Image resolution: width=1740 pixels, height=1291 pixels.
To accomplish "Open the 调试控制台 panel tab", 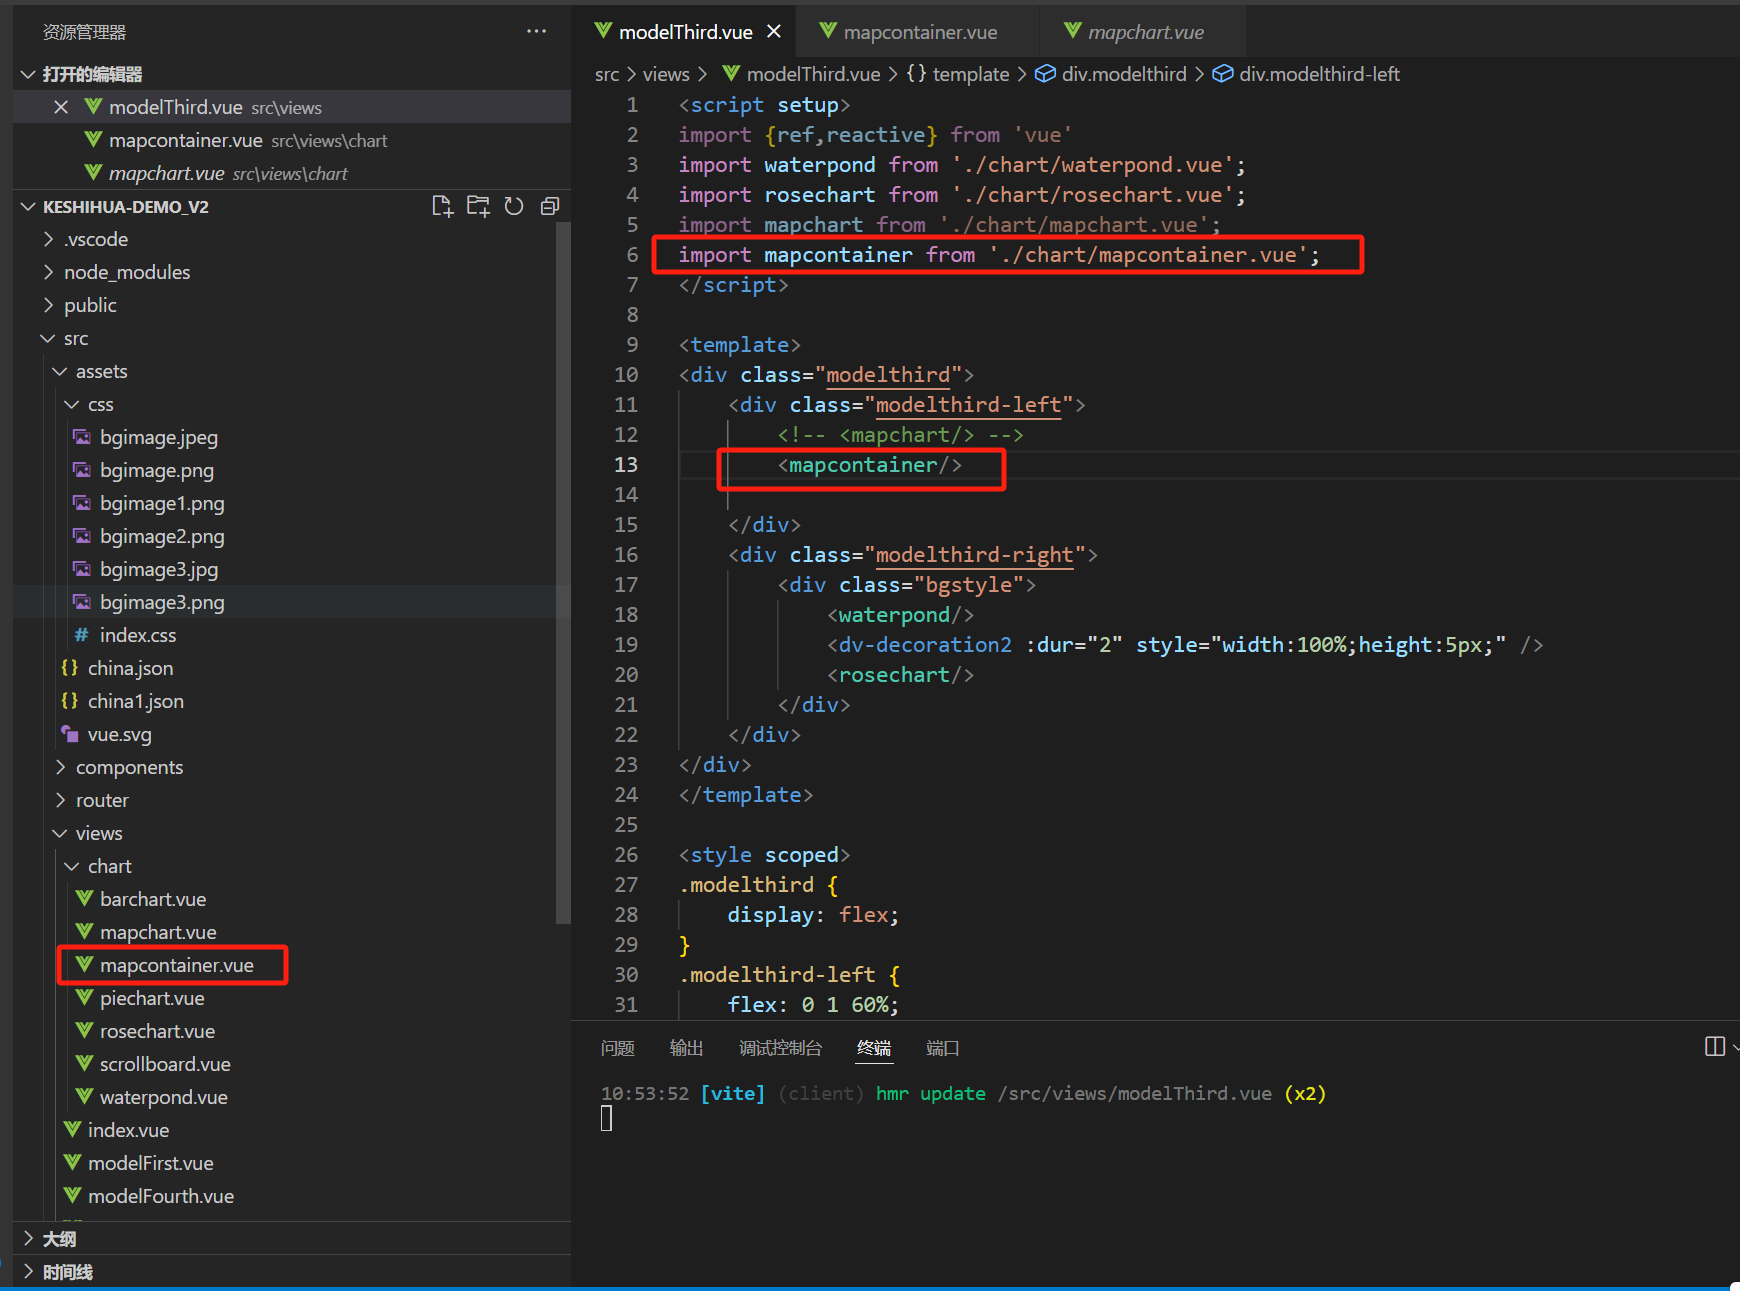I will point(781,1048).
